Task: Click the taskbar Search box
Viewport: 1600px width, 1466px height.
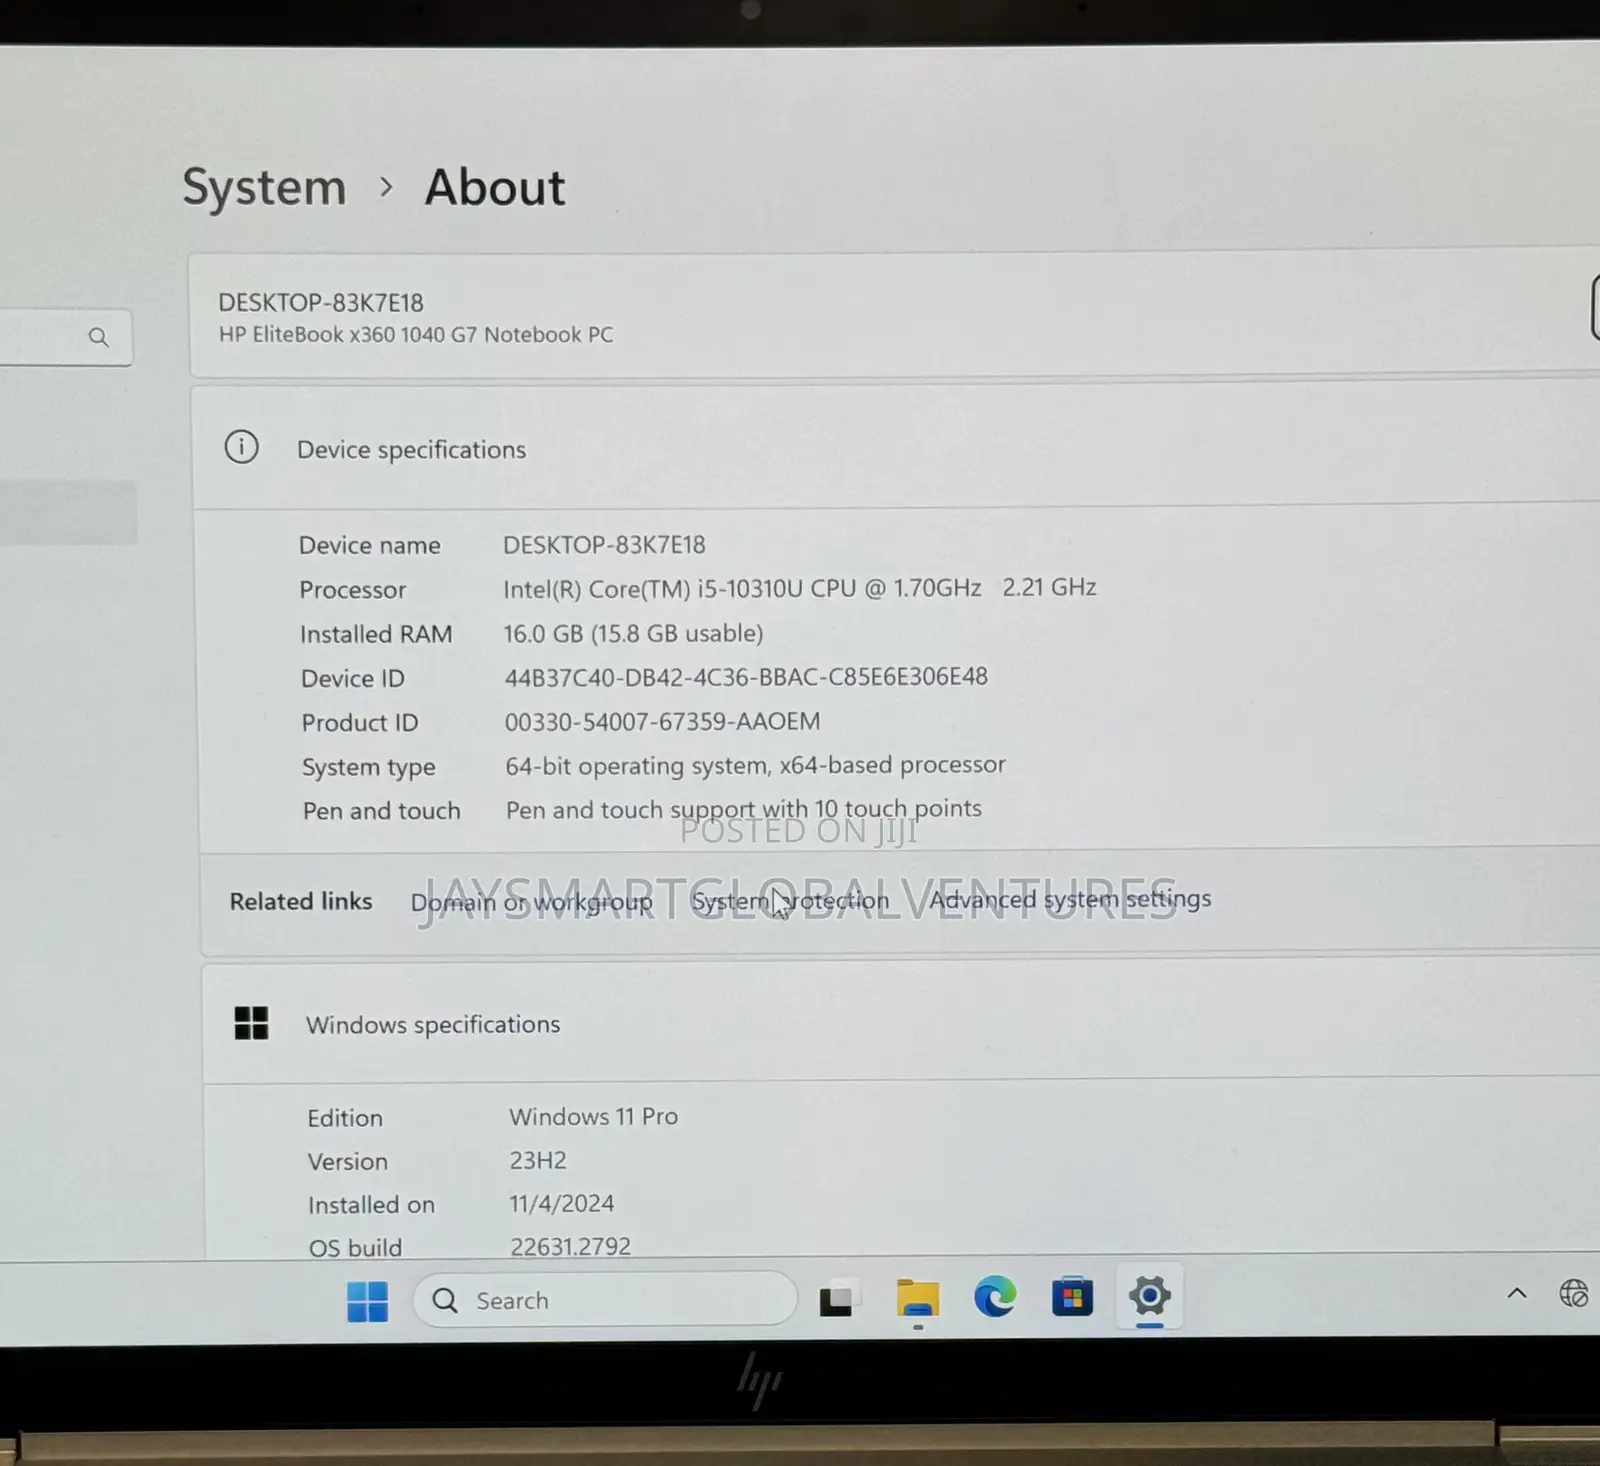Action: [x=605, y=1300]
